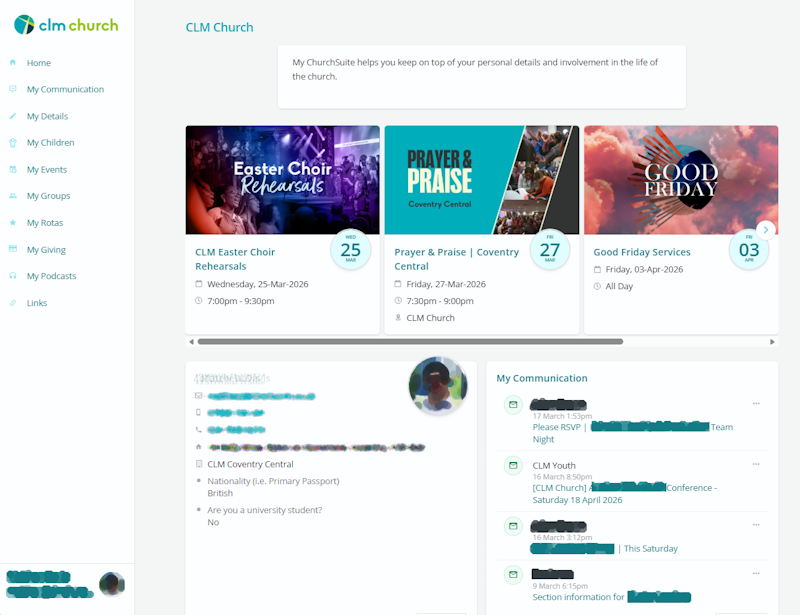
Task: Click Prayer & Praise event banner image
Action: pyautogui.click(x=482, y=180)
